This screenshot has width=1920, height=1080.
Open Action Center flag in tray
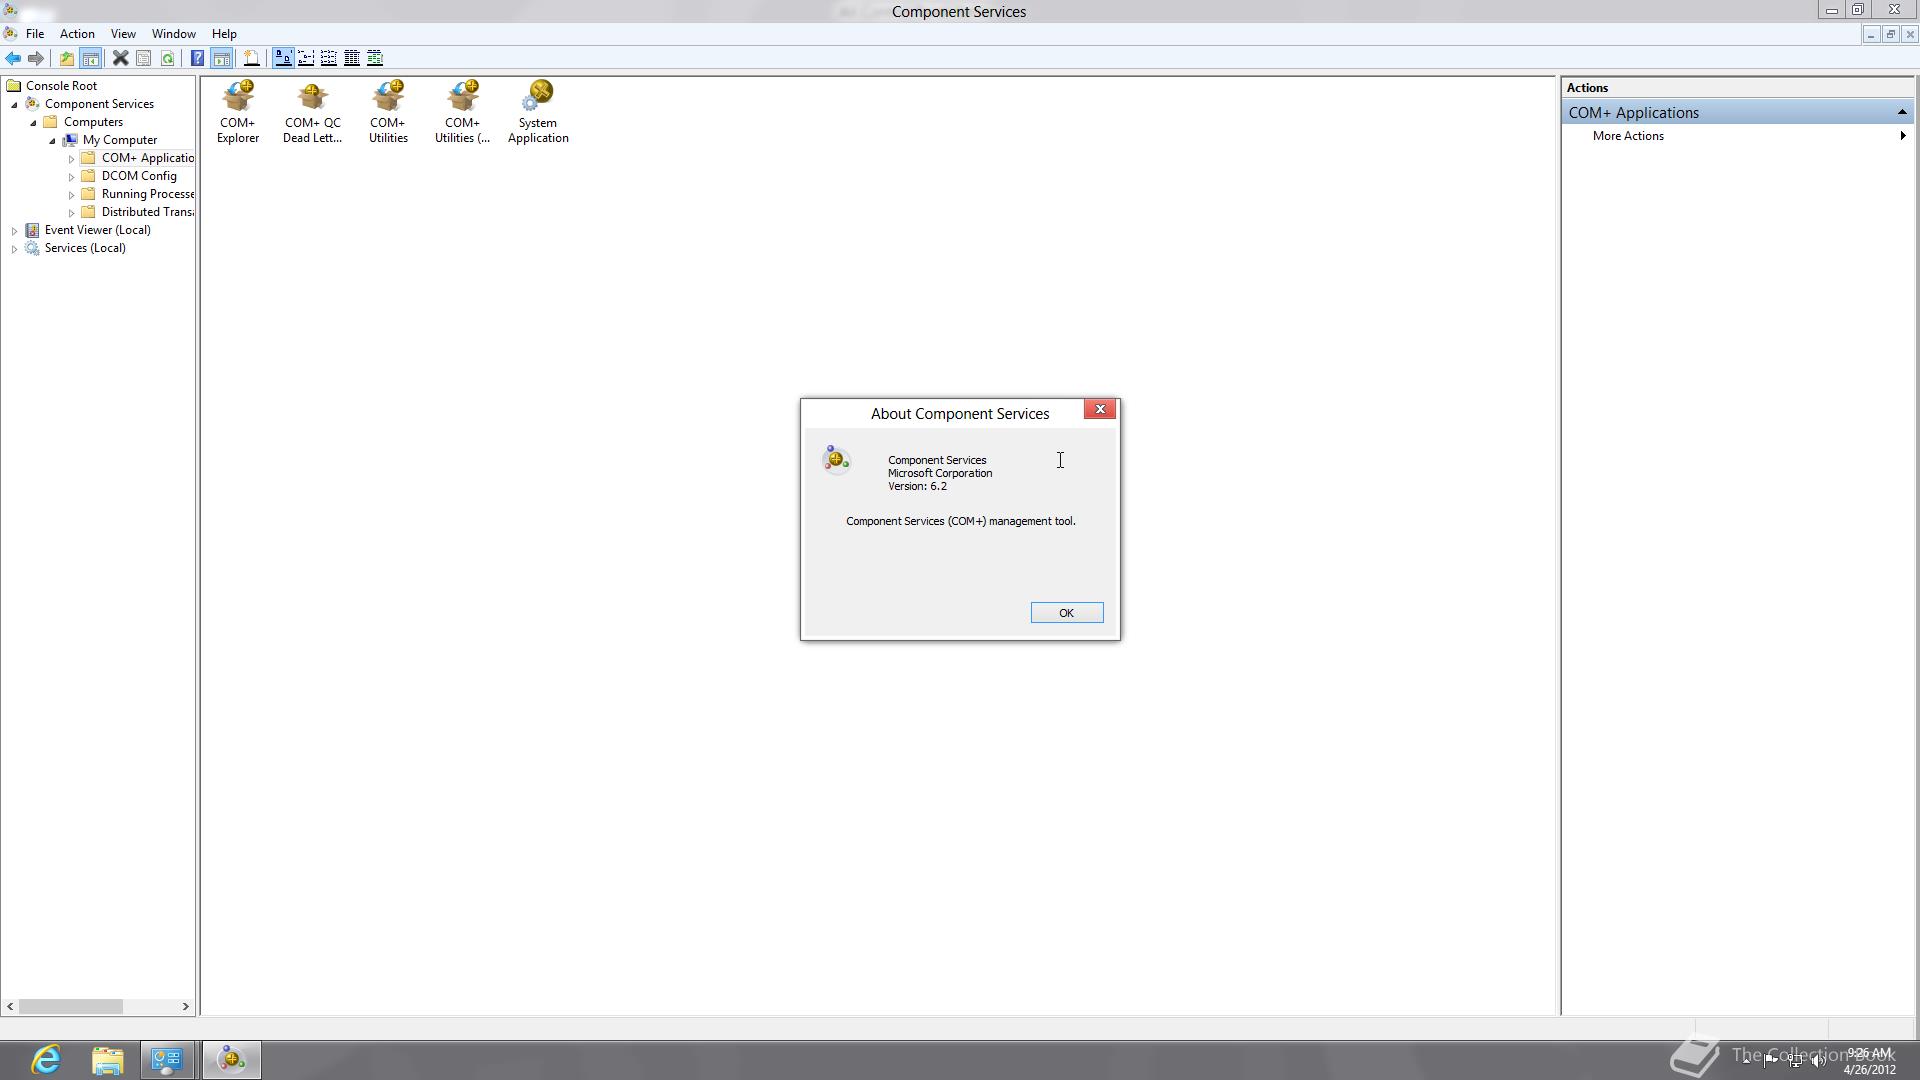pyautogui.click(x=1771, y=1061)
